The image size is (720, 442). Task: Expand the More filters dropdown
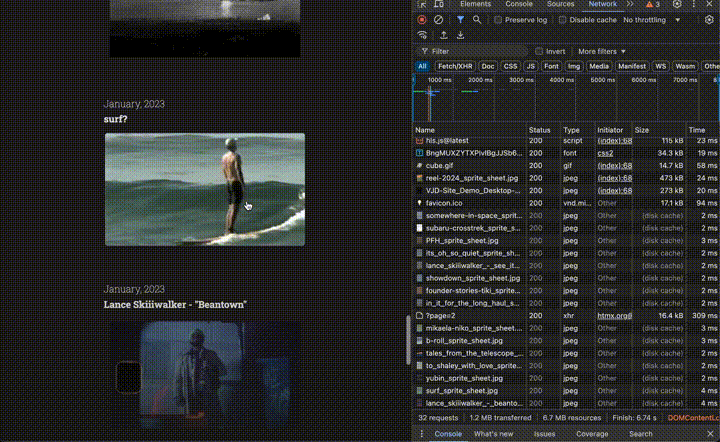pyautogui.click(x=602, y=51)
